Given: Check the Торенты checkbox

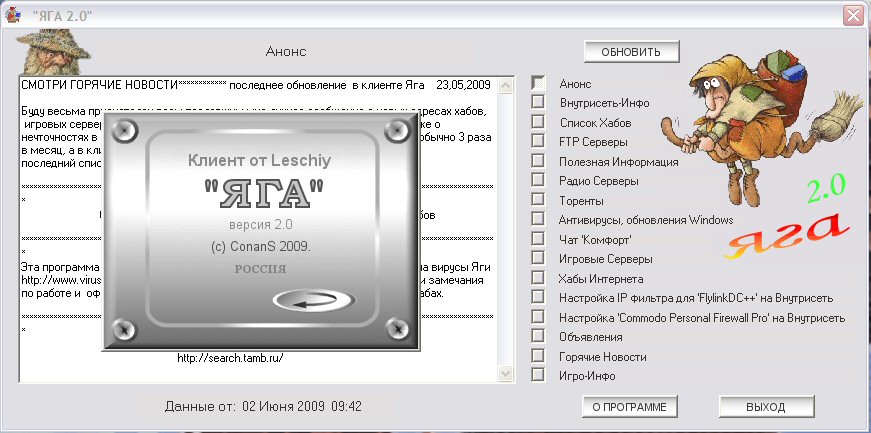Looking at the screenshot, I should pyautogui.click(x=538, y=199).
